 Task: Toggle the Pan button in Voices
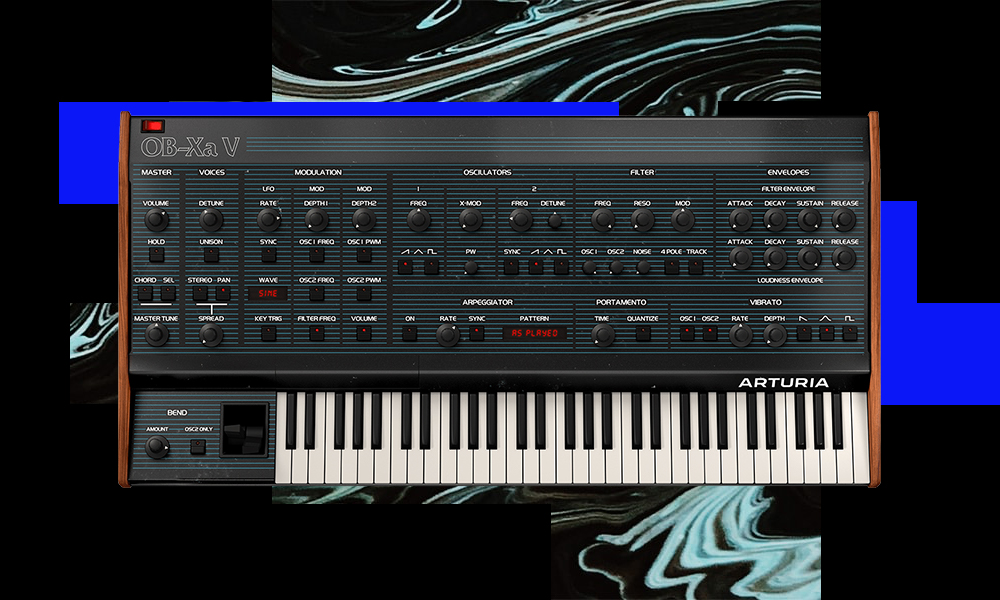coord(223,293)
